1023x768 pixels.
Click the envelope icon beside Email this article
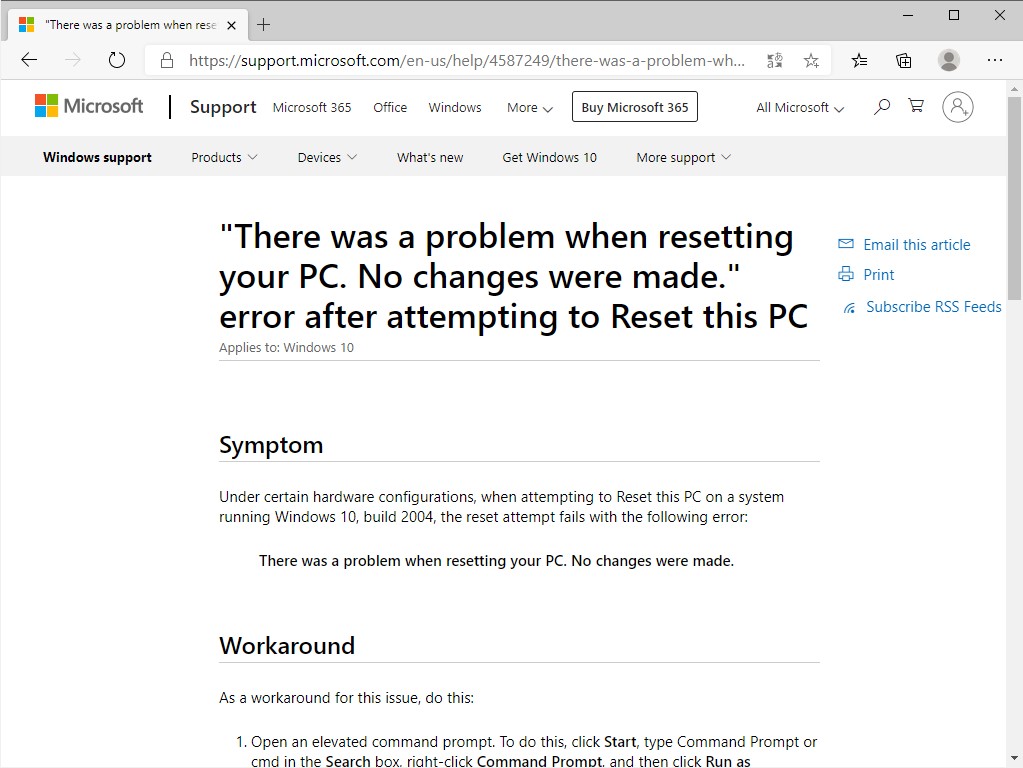(x=846, y=244)
